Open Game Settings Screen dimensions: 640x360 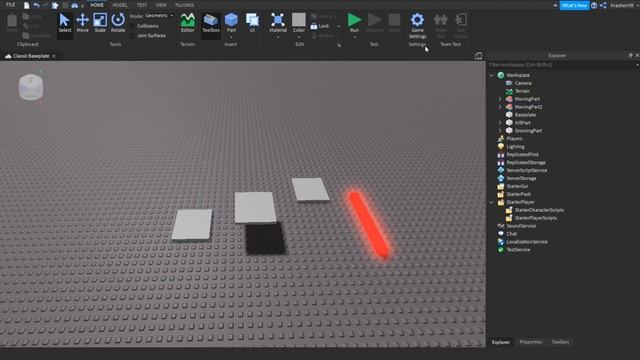point(417,25)
